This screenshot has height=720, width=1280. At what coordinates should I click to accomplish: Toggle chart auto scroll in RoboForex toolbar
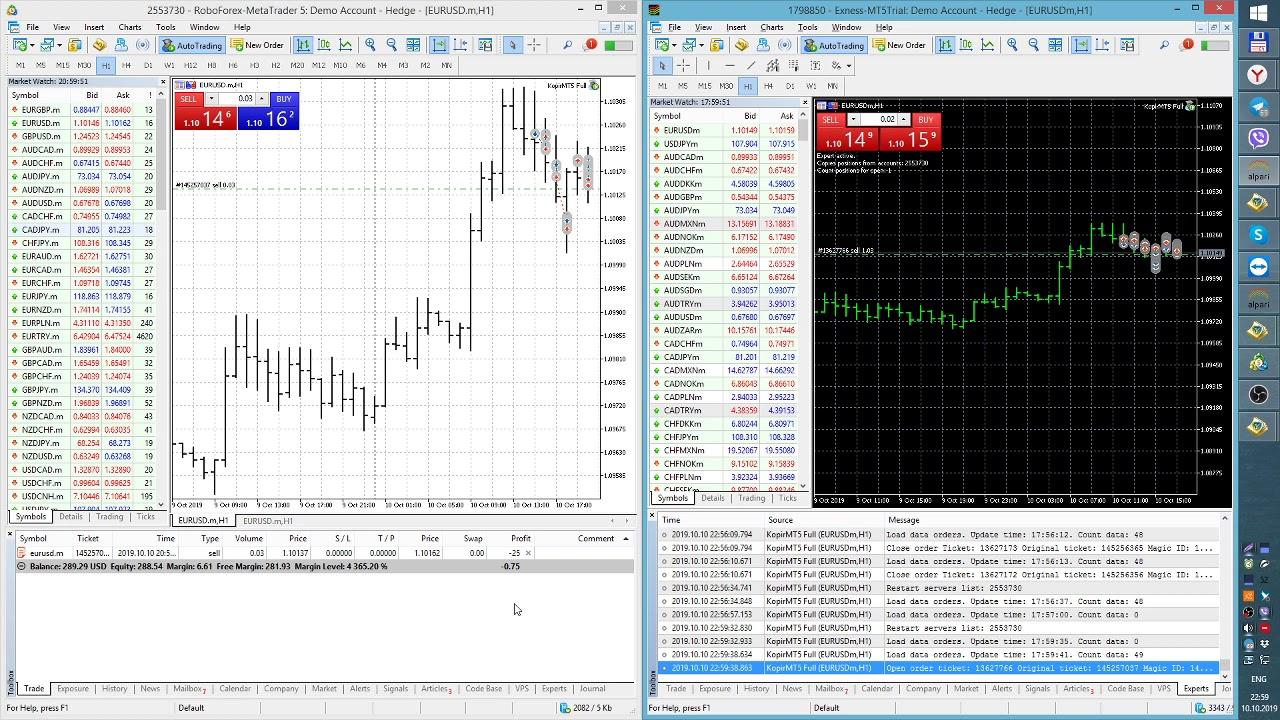(439, 45)
